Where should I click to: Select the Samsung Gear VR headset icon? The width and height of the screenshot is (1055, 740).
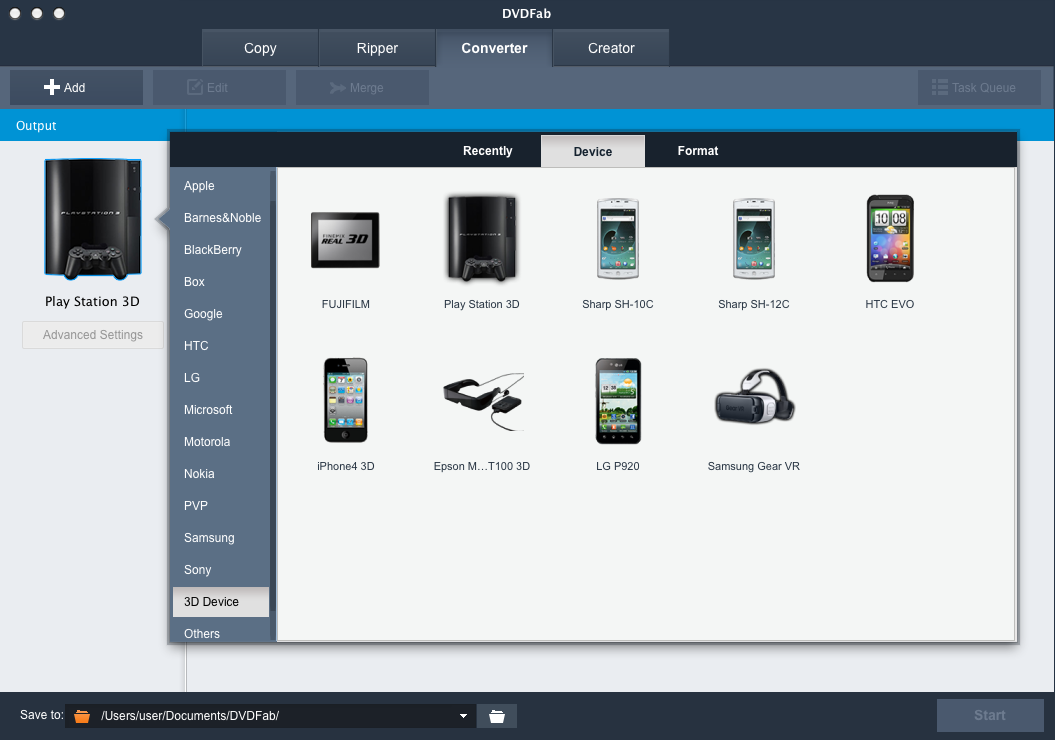[754, 396]
